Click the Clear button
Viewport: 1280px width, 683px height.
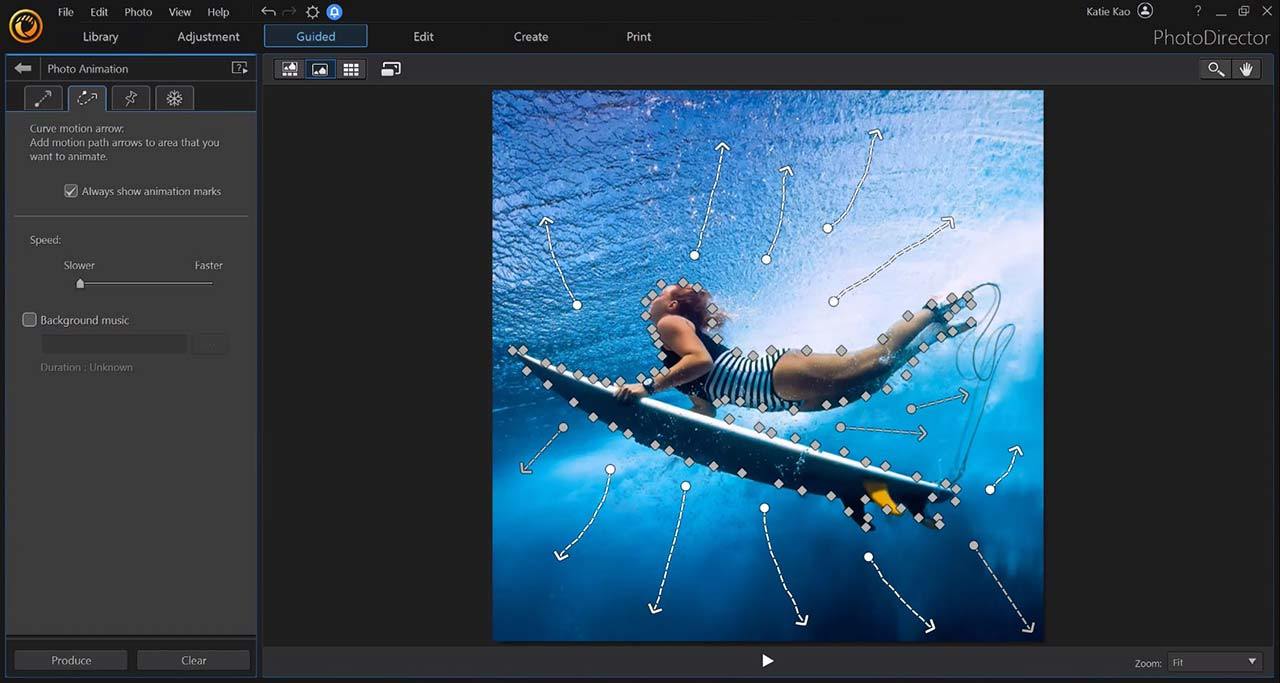(194, 660)
